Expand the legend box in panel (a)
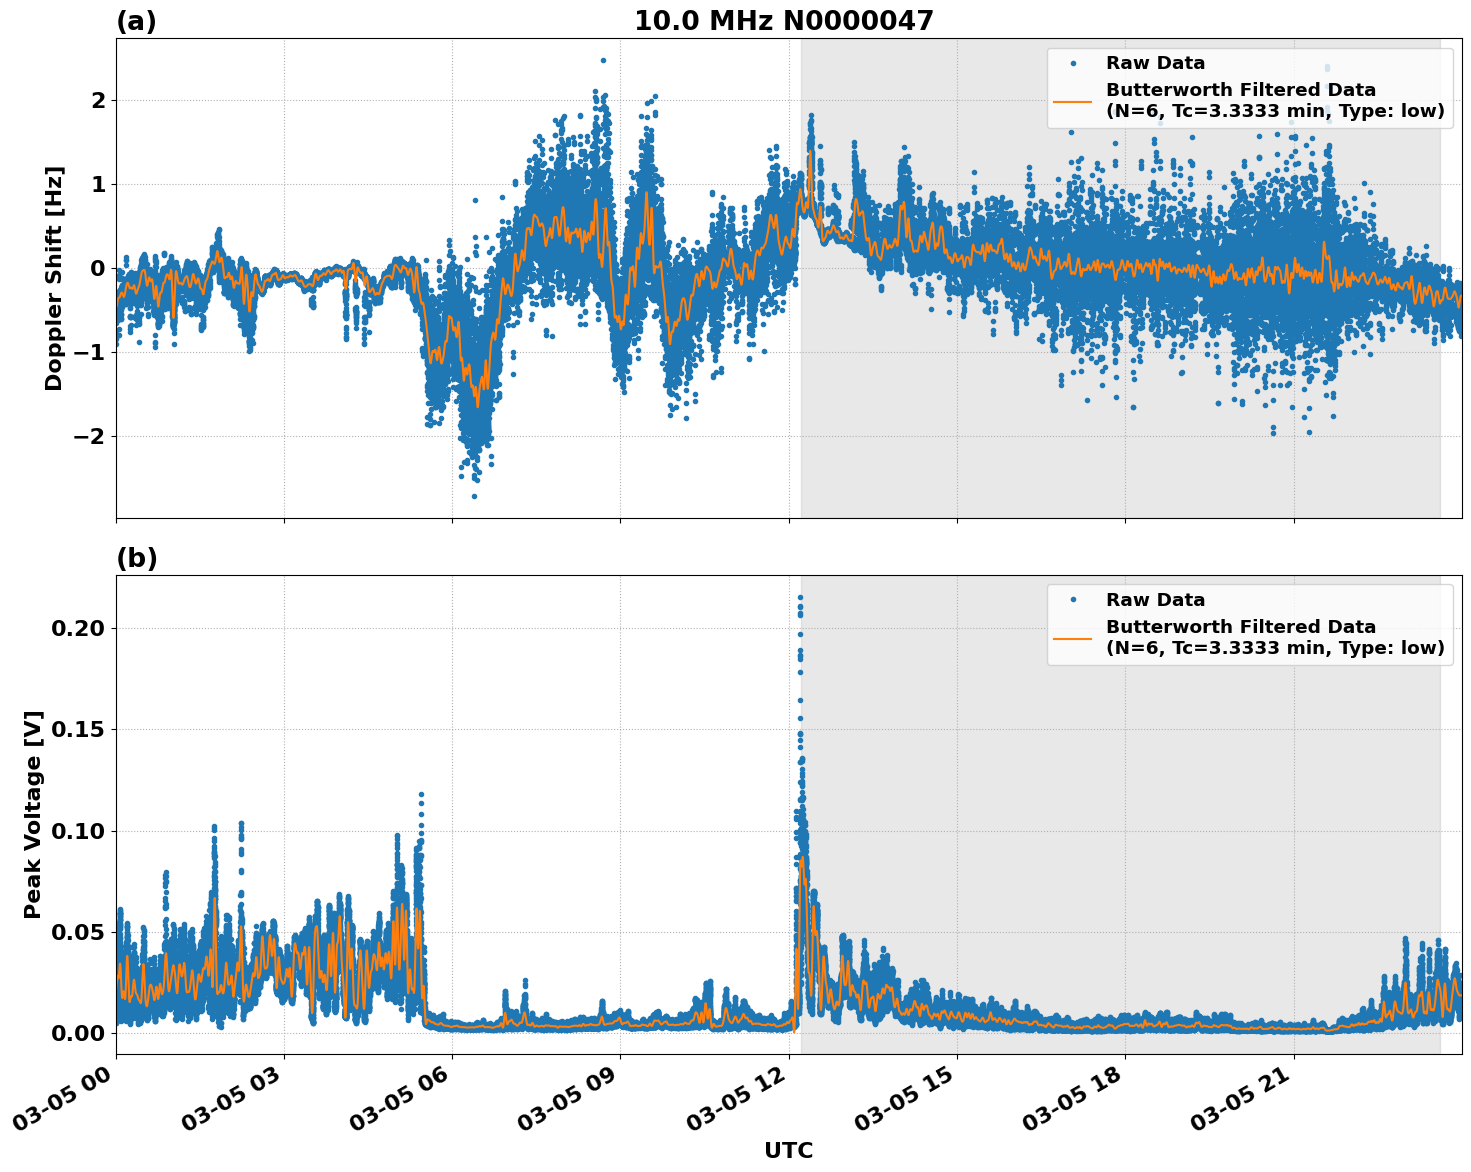This screenshot has width=1471, height=1172. pos(1250,85)
